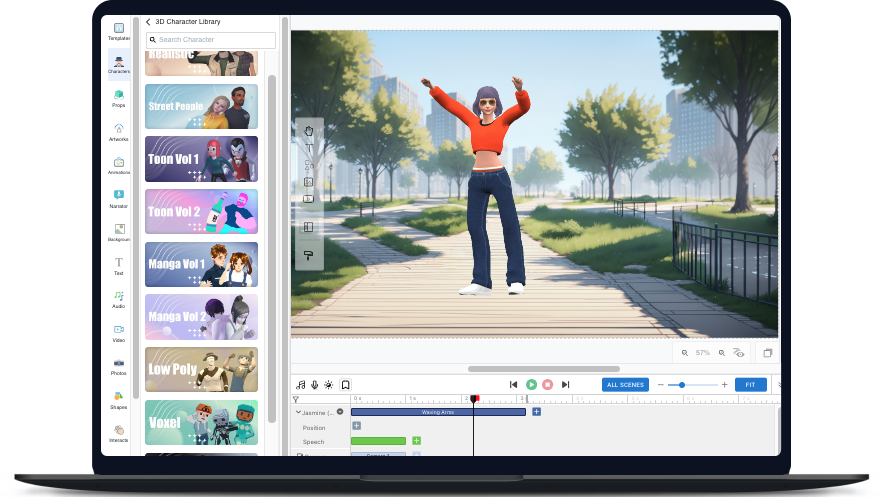Image resolution: width=880 pixels, height=497 pixels.
Task: Toggle the brightness effects icon above timeline
Action: point(328,385)
